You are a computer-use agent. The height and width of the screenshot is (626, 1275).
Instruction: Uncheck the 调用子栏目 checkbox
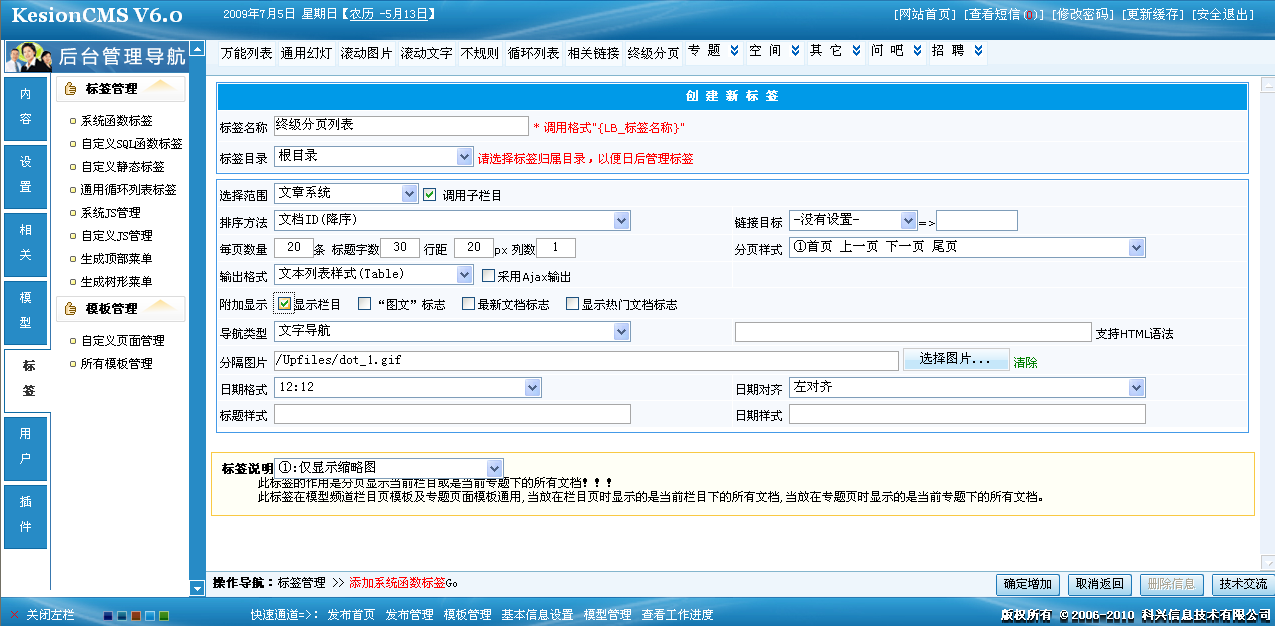click(427, 193)
